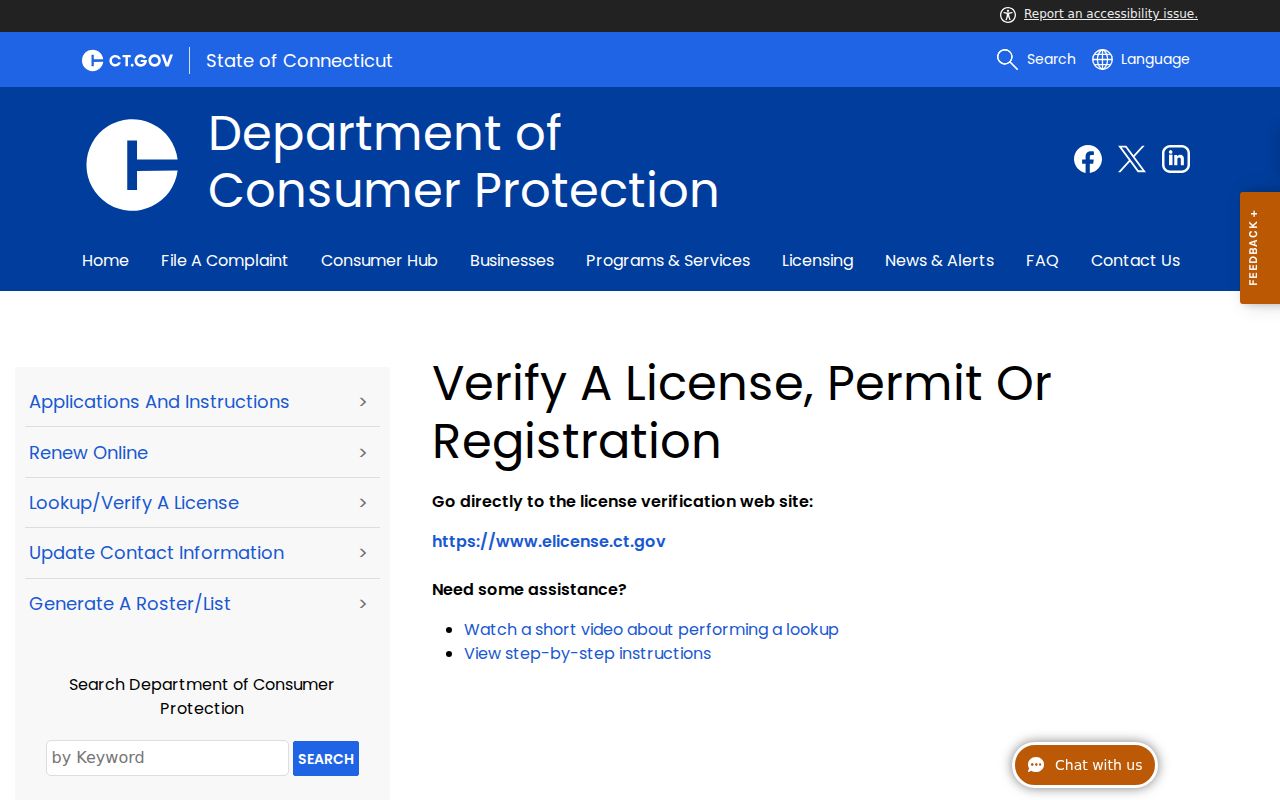Open Programs & Services menu

(x=668, y=260)
